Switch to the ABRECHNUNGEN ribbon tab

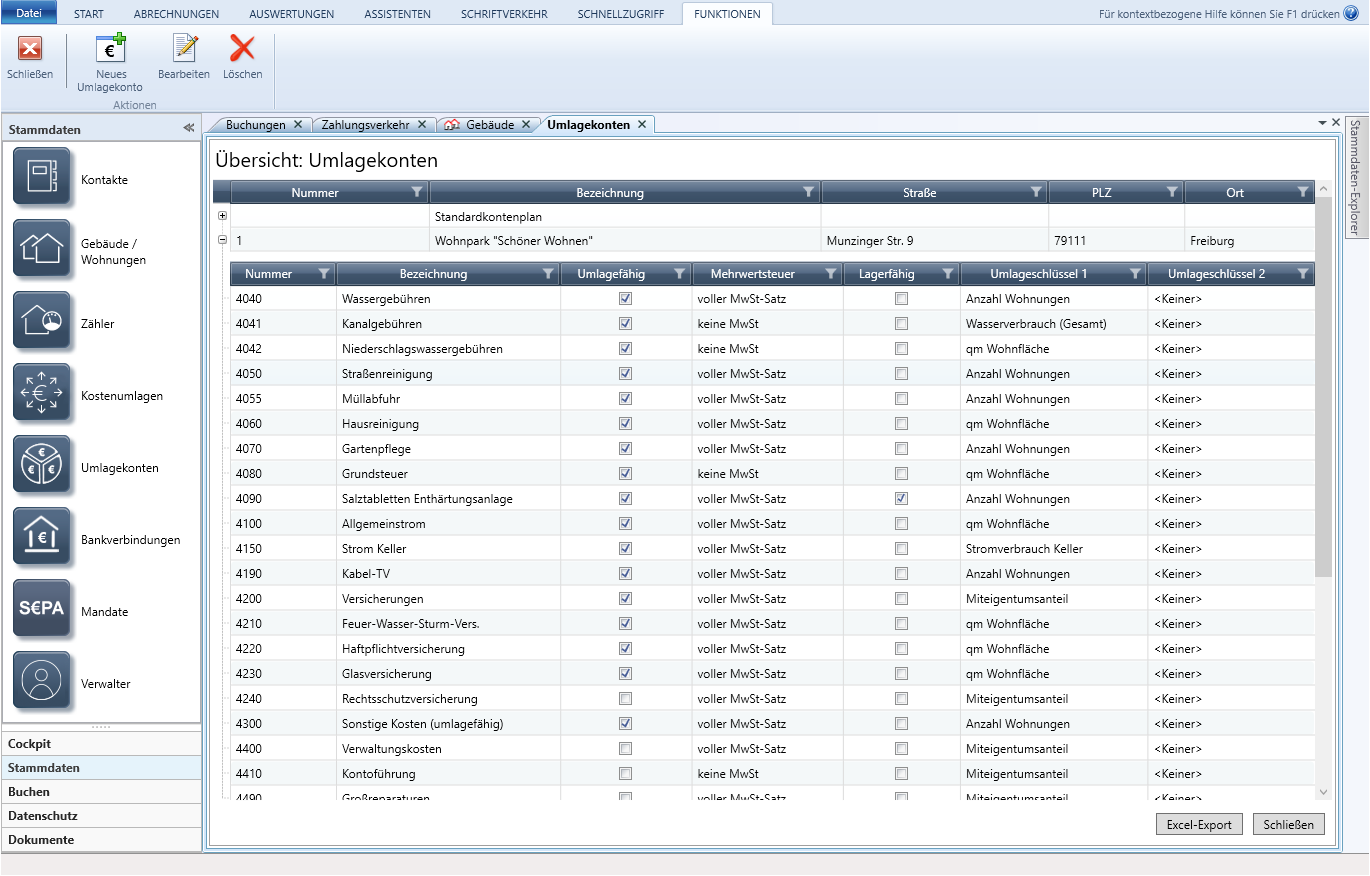pyautogui.click(x=177, y=14)
